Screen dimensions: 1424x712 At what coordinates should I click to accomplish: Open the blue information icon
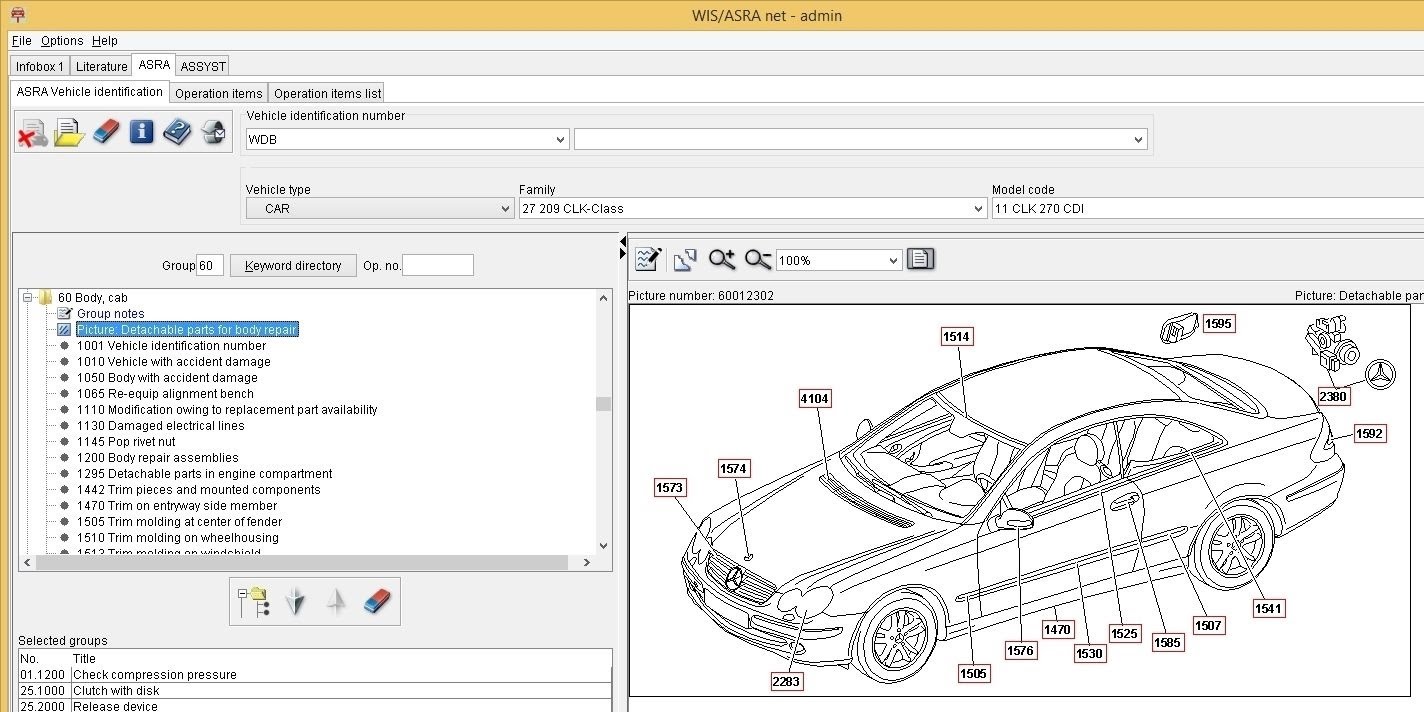[x=142, y=132]
